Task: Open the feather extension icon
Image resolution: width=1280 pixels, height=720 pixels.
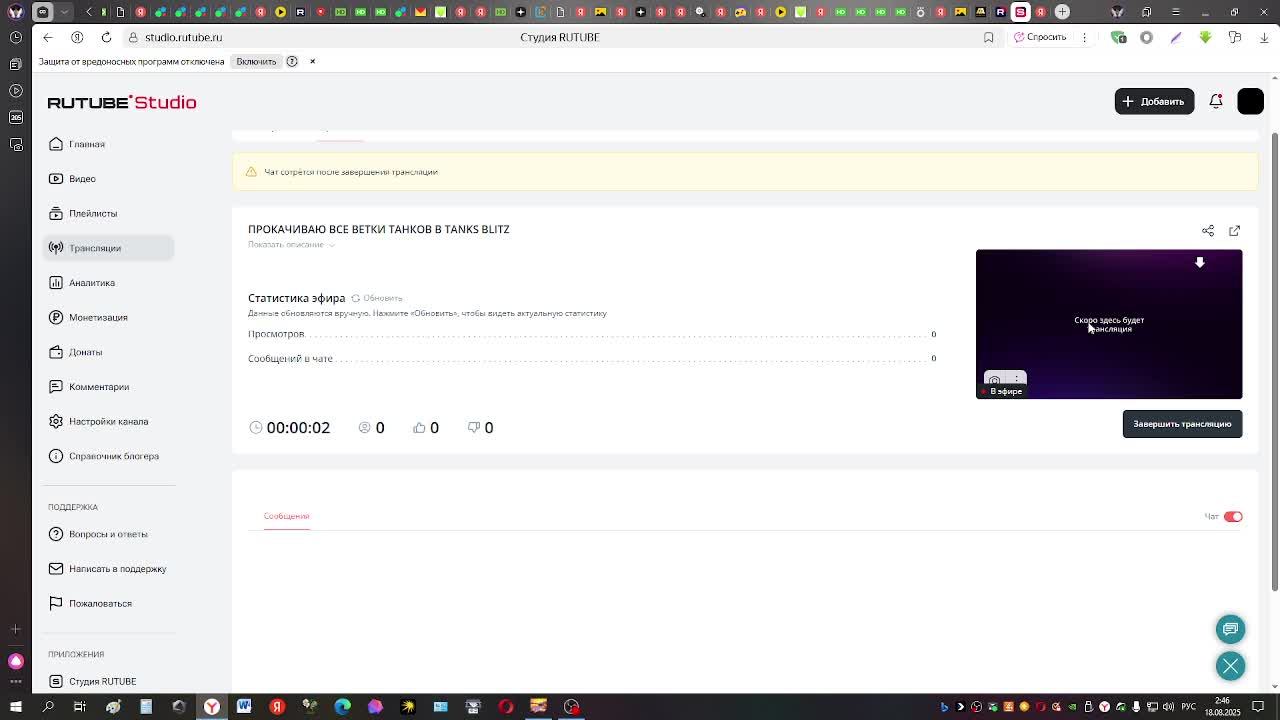Action: 1176,37
